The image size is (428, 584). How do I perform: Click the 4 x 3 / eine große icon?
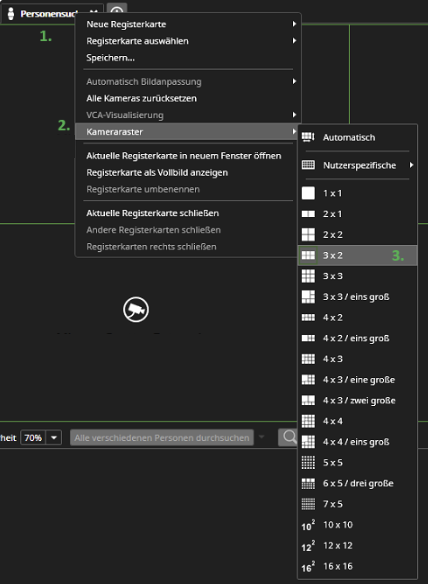pos(308,380)
